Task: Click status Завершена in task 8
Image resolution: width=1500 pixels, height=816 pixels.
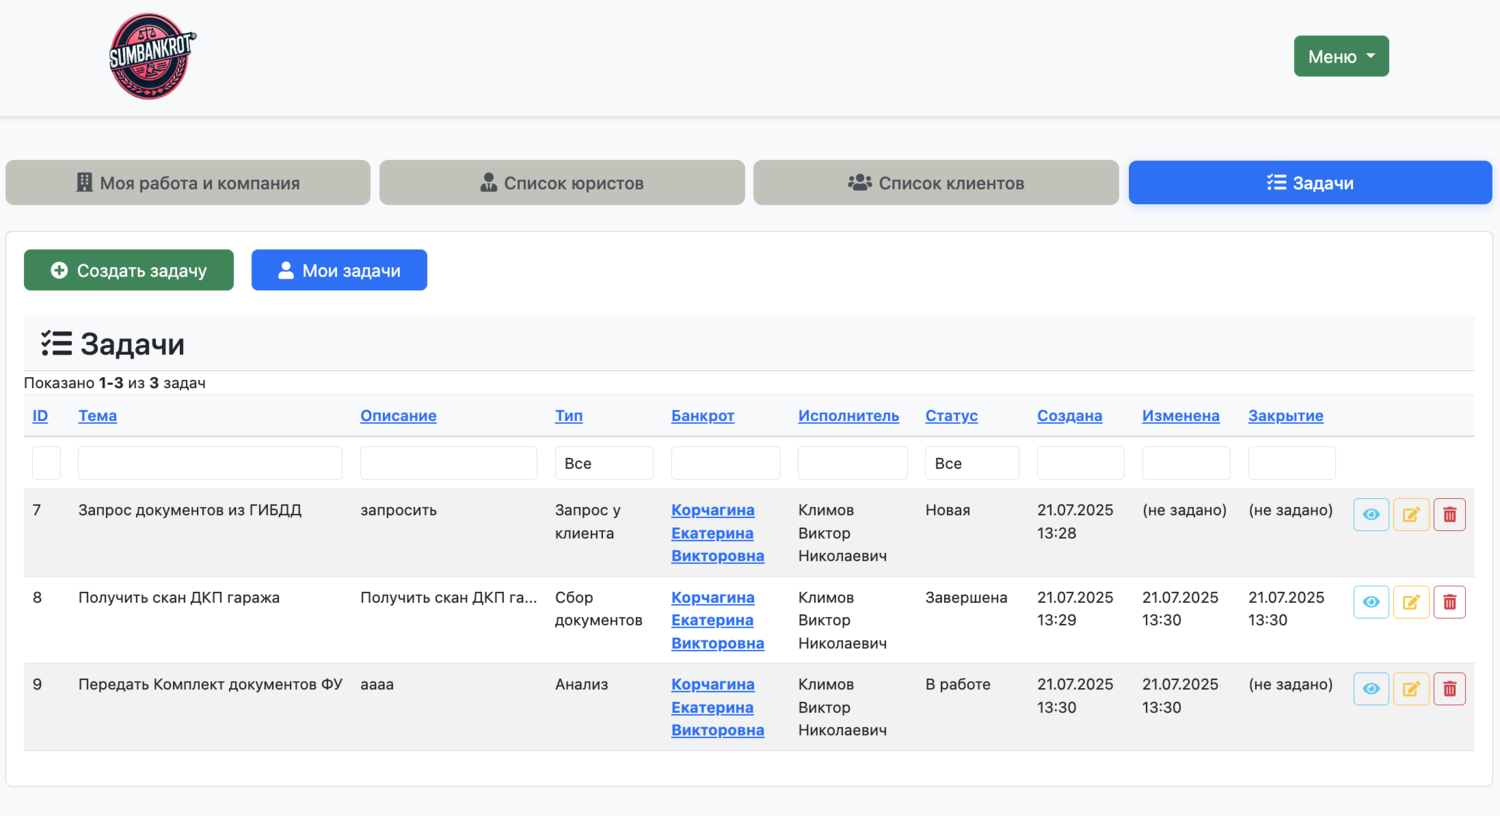Action: click(966, 597)
